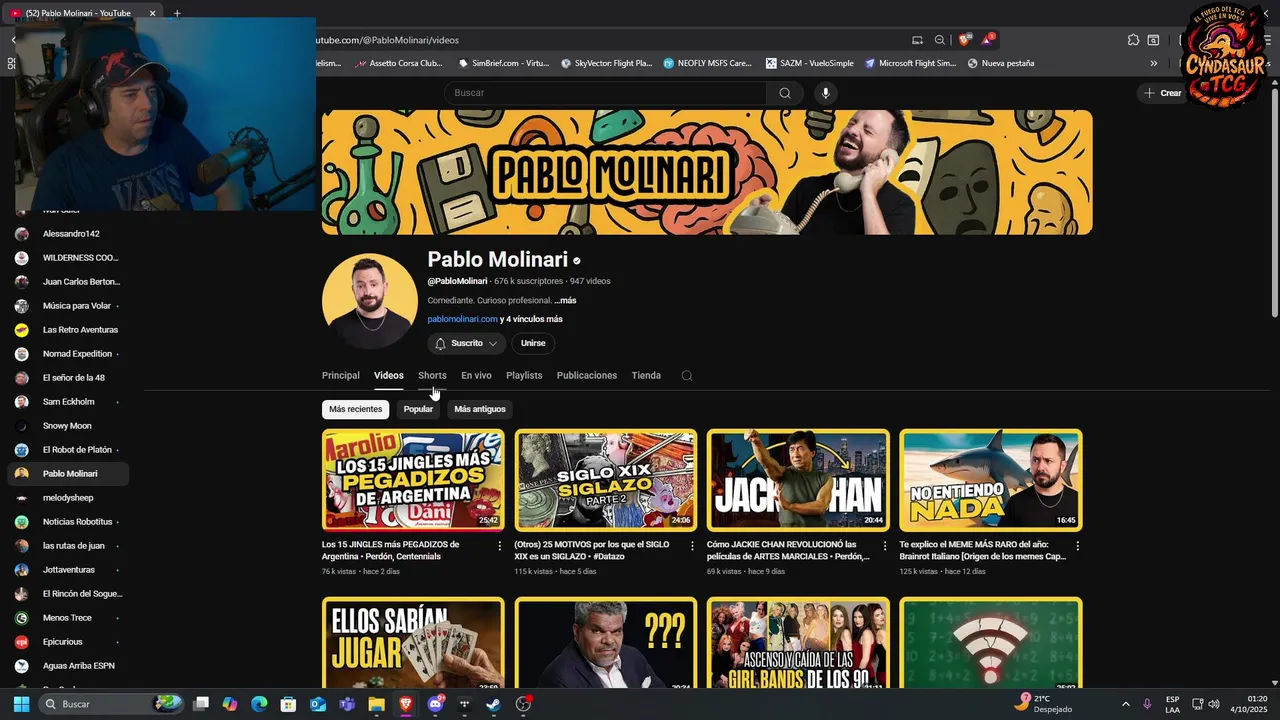Open File Explorer from the taskbar
Screen dimensions: 1280x720
376,704
